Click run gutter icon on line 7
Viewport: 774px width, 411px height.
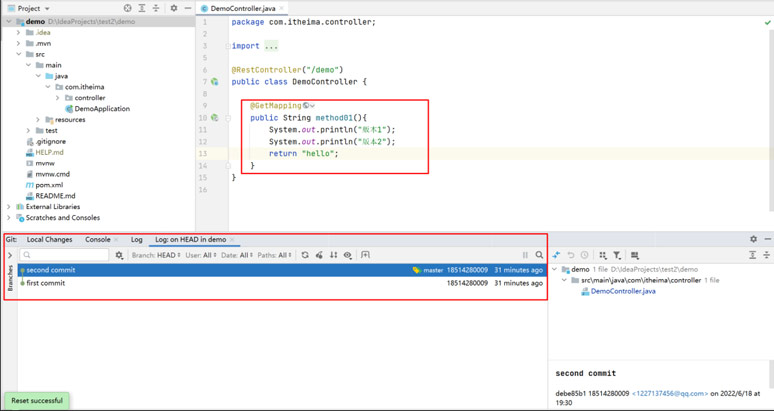[214, 82]
